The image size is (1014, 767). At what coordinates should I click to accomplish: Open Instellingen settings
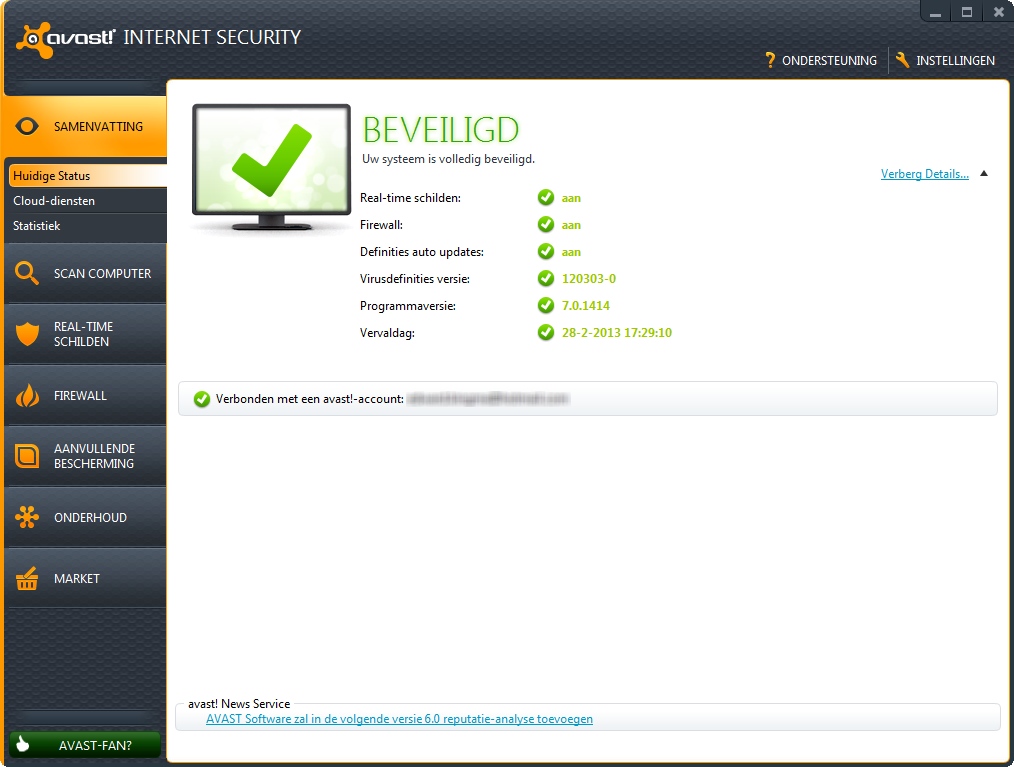click(945, 60)
